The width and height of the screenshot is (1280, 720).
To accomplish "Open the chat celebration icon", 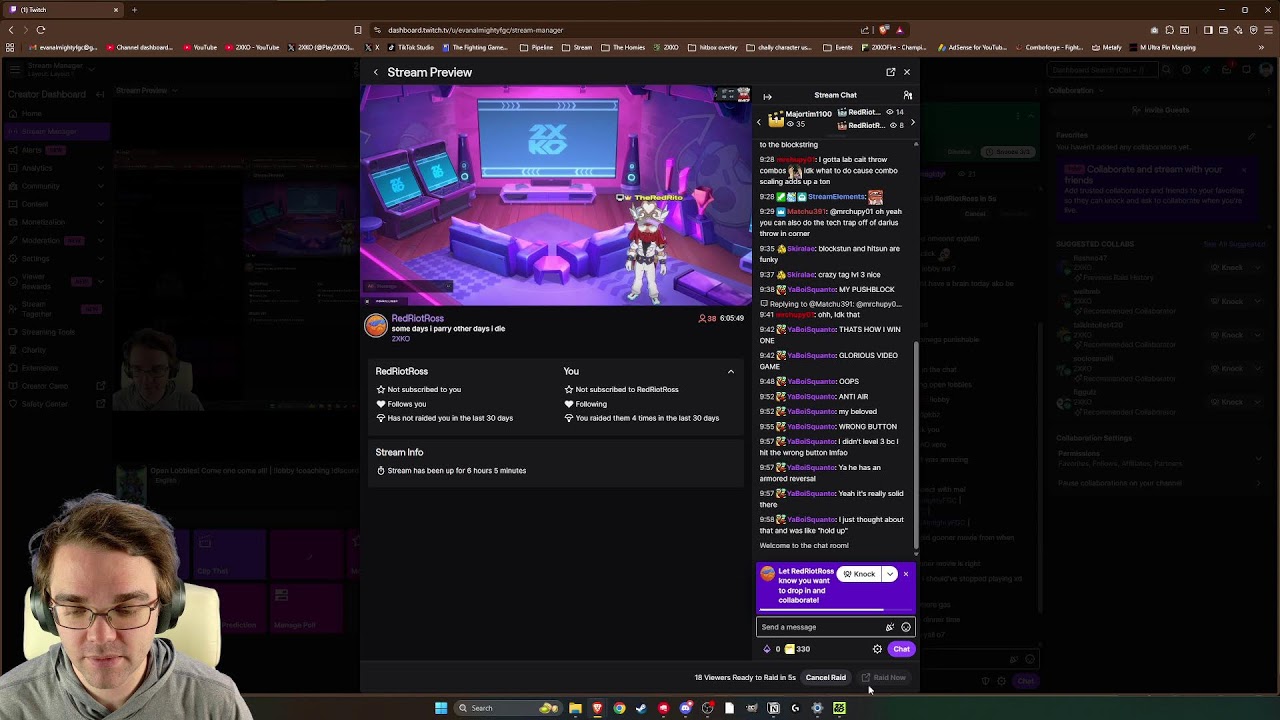I will point(889,627).
